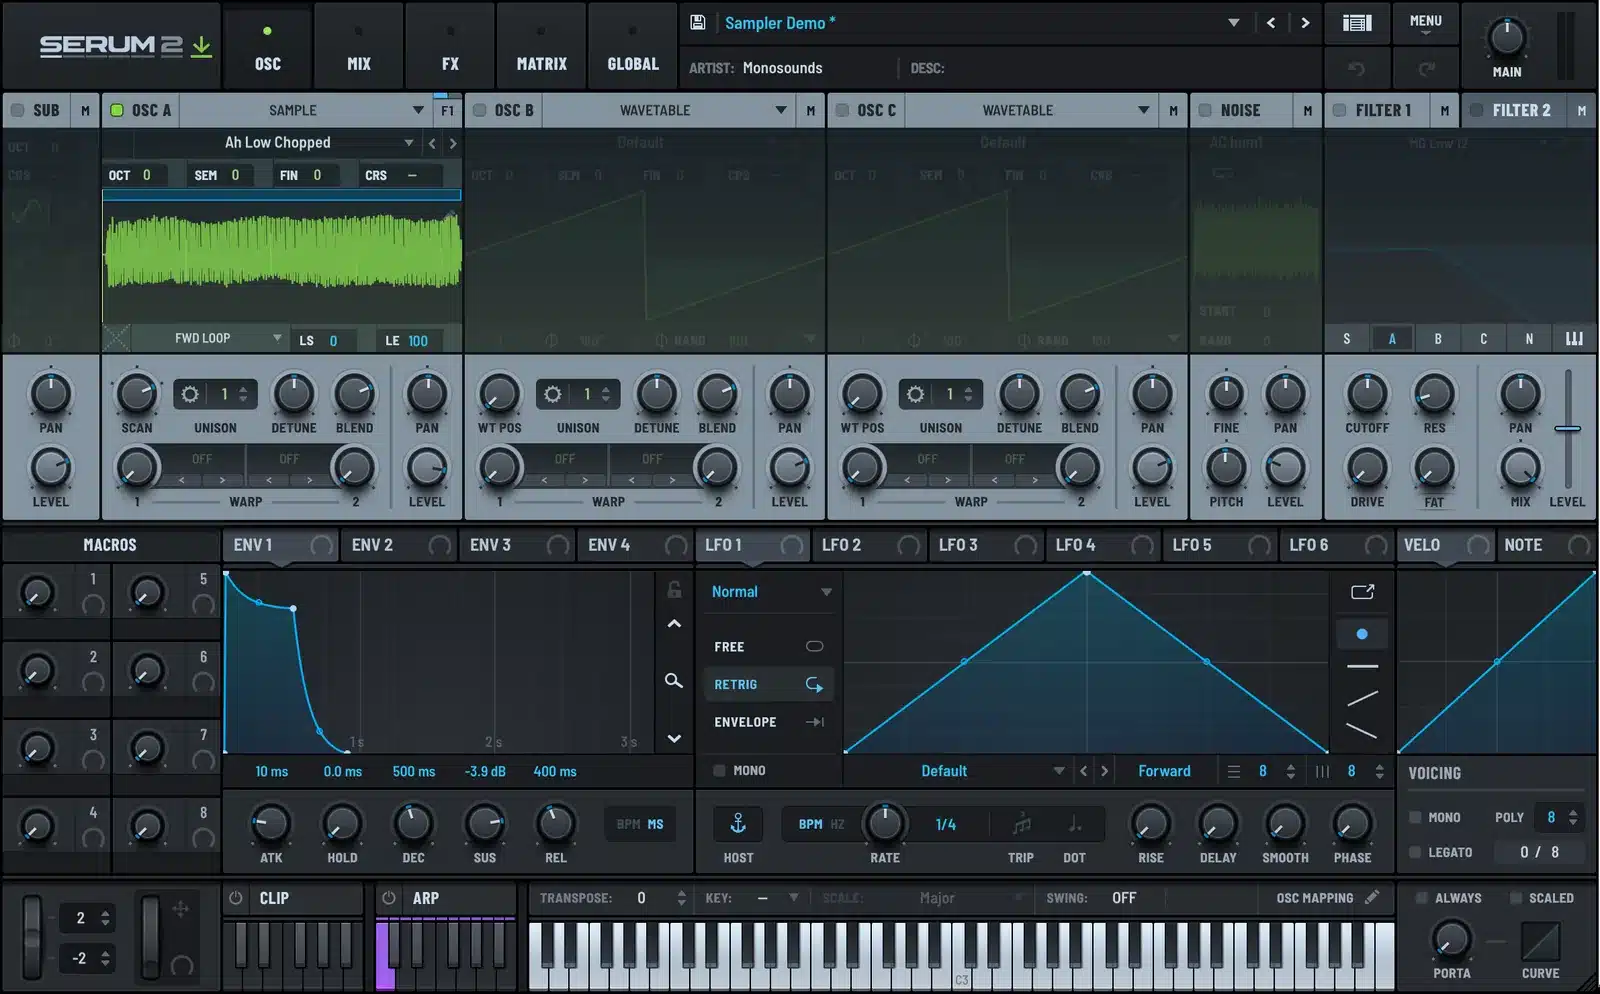Screen dimensions: 1600x994
Task: Click the BPM MS envelope time switch
Action: [x=640, y=824]
